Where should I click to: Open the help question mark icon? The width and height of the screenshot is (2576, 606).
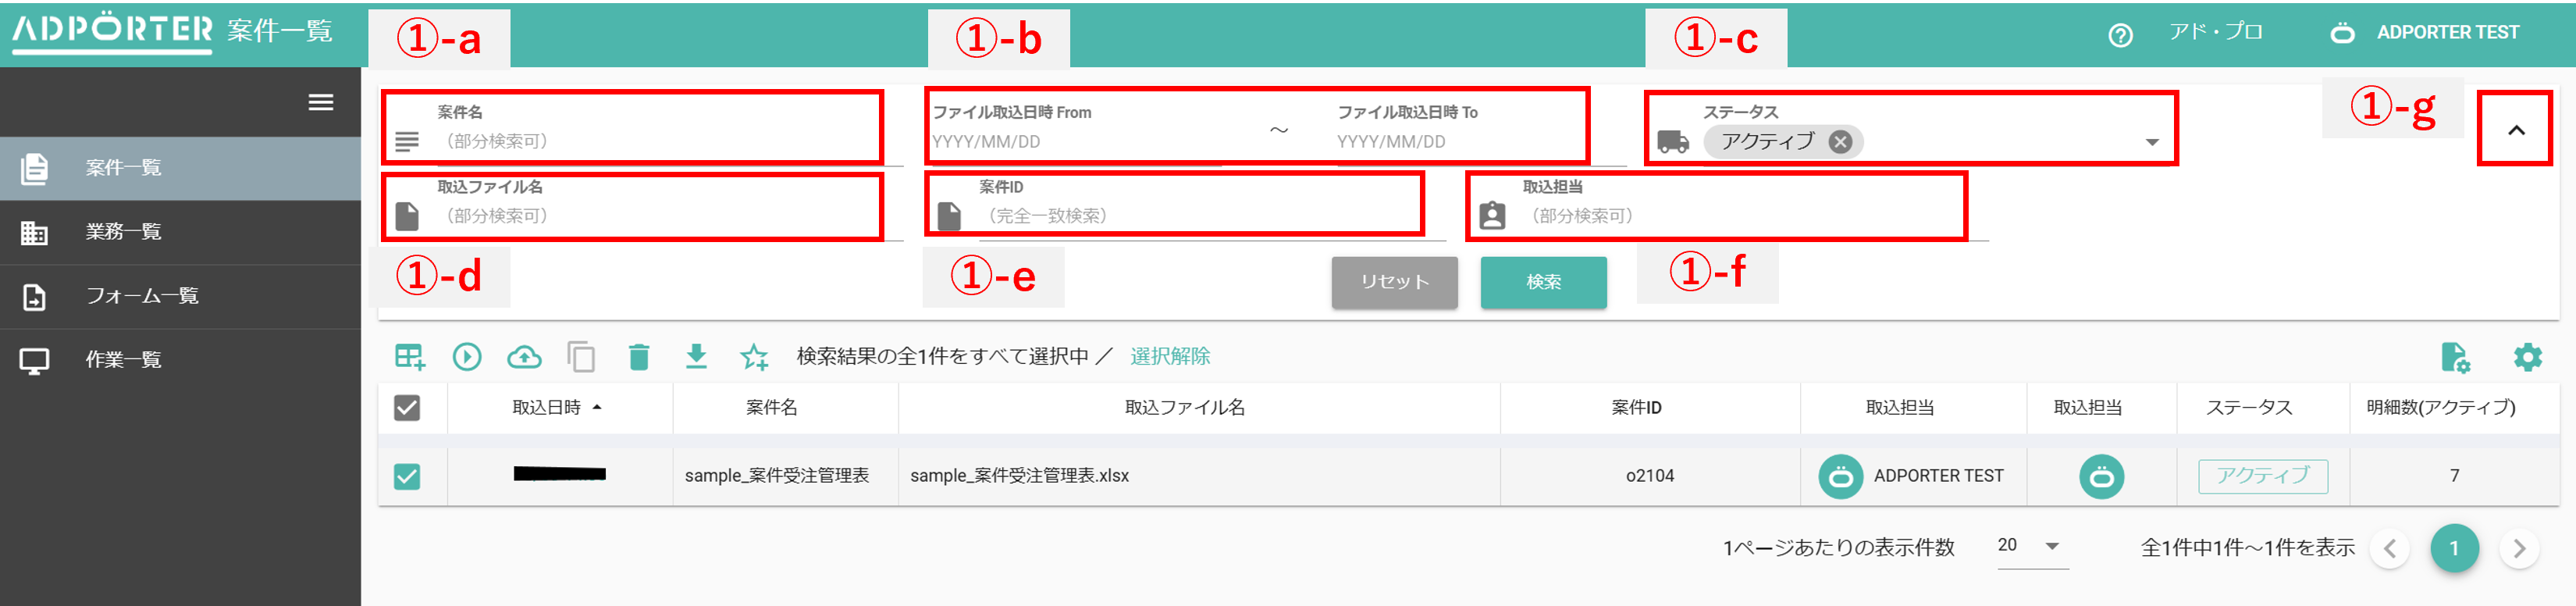pyautogui.click(x=2120, y=35)
